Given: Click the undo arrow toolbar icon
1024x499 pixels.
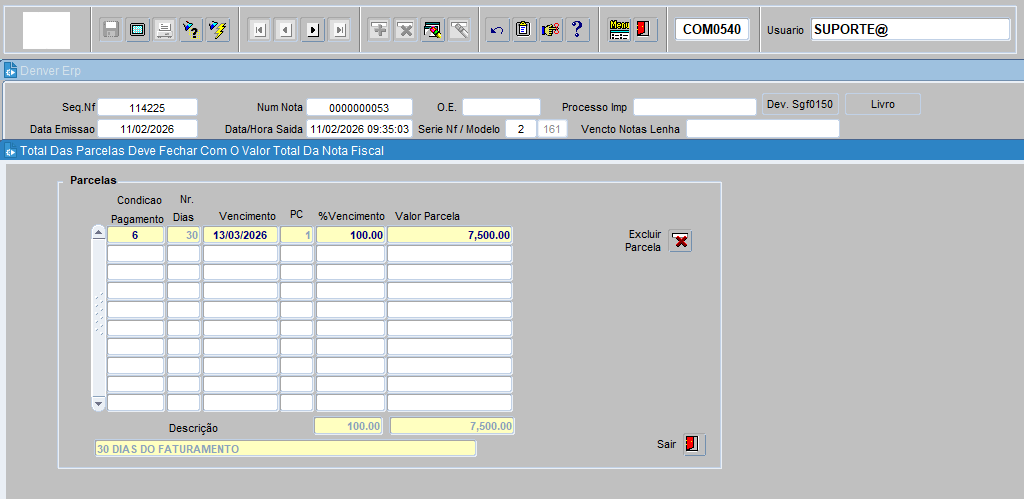Looking at the screenshot, I should [497, 30].
